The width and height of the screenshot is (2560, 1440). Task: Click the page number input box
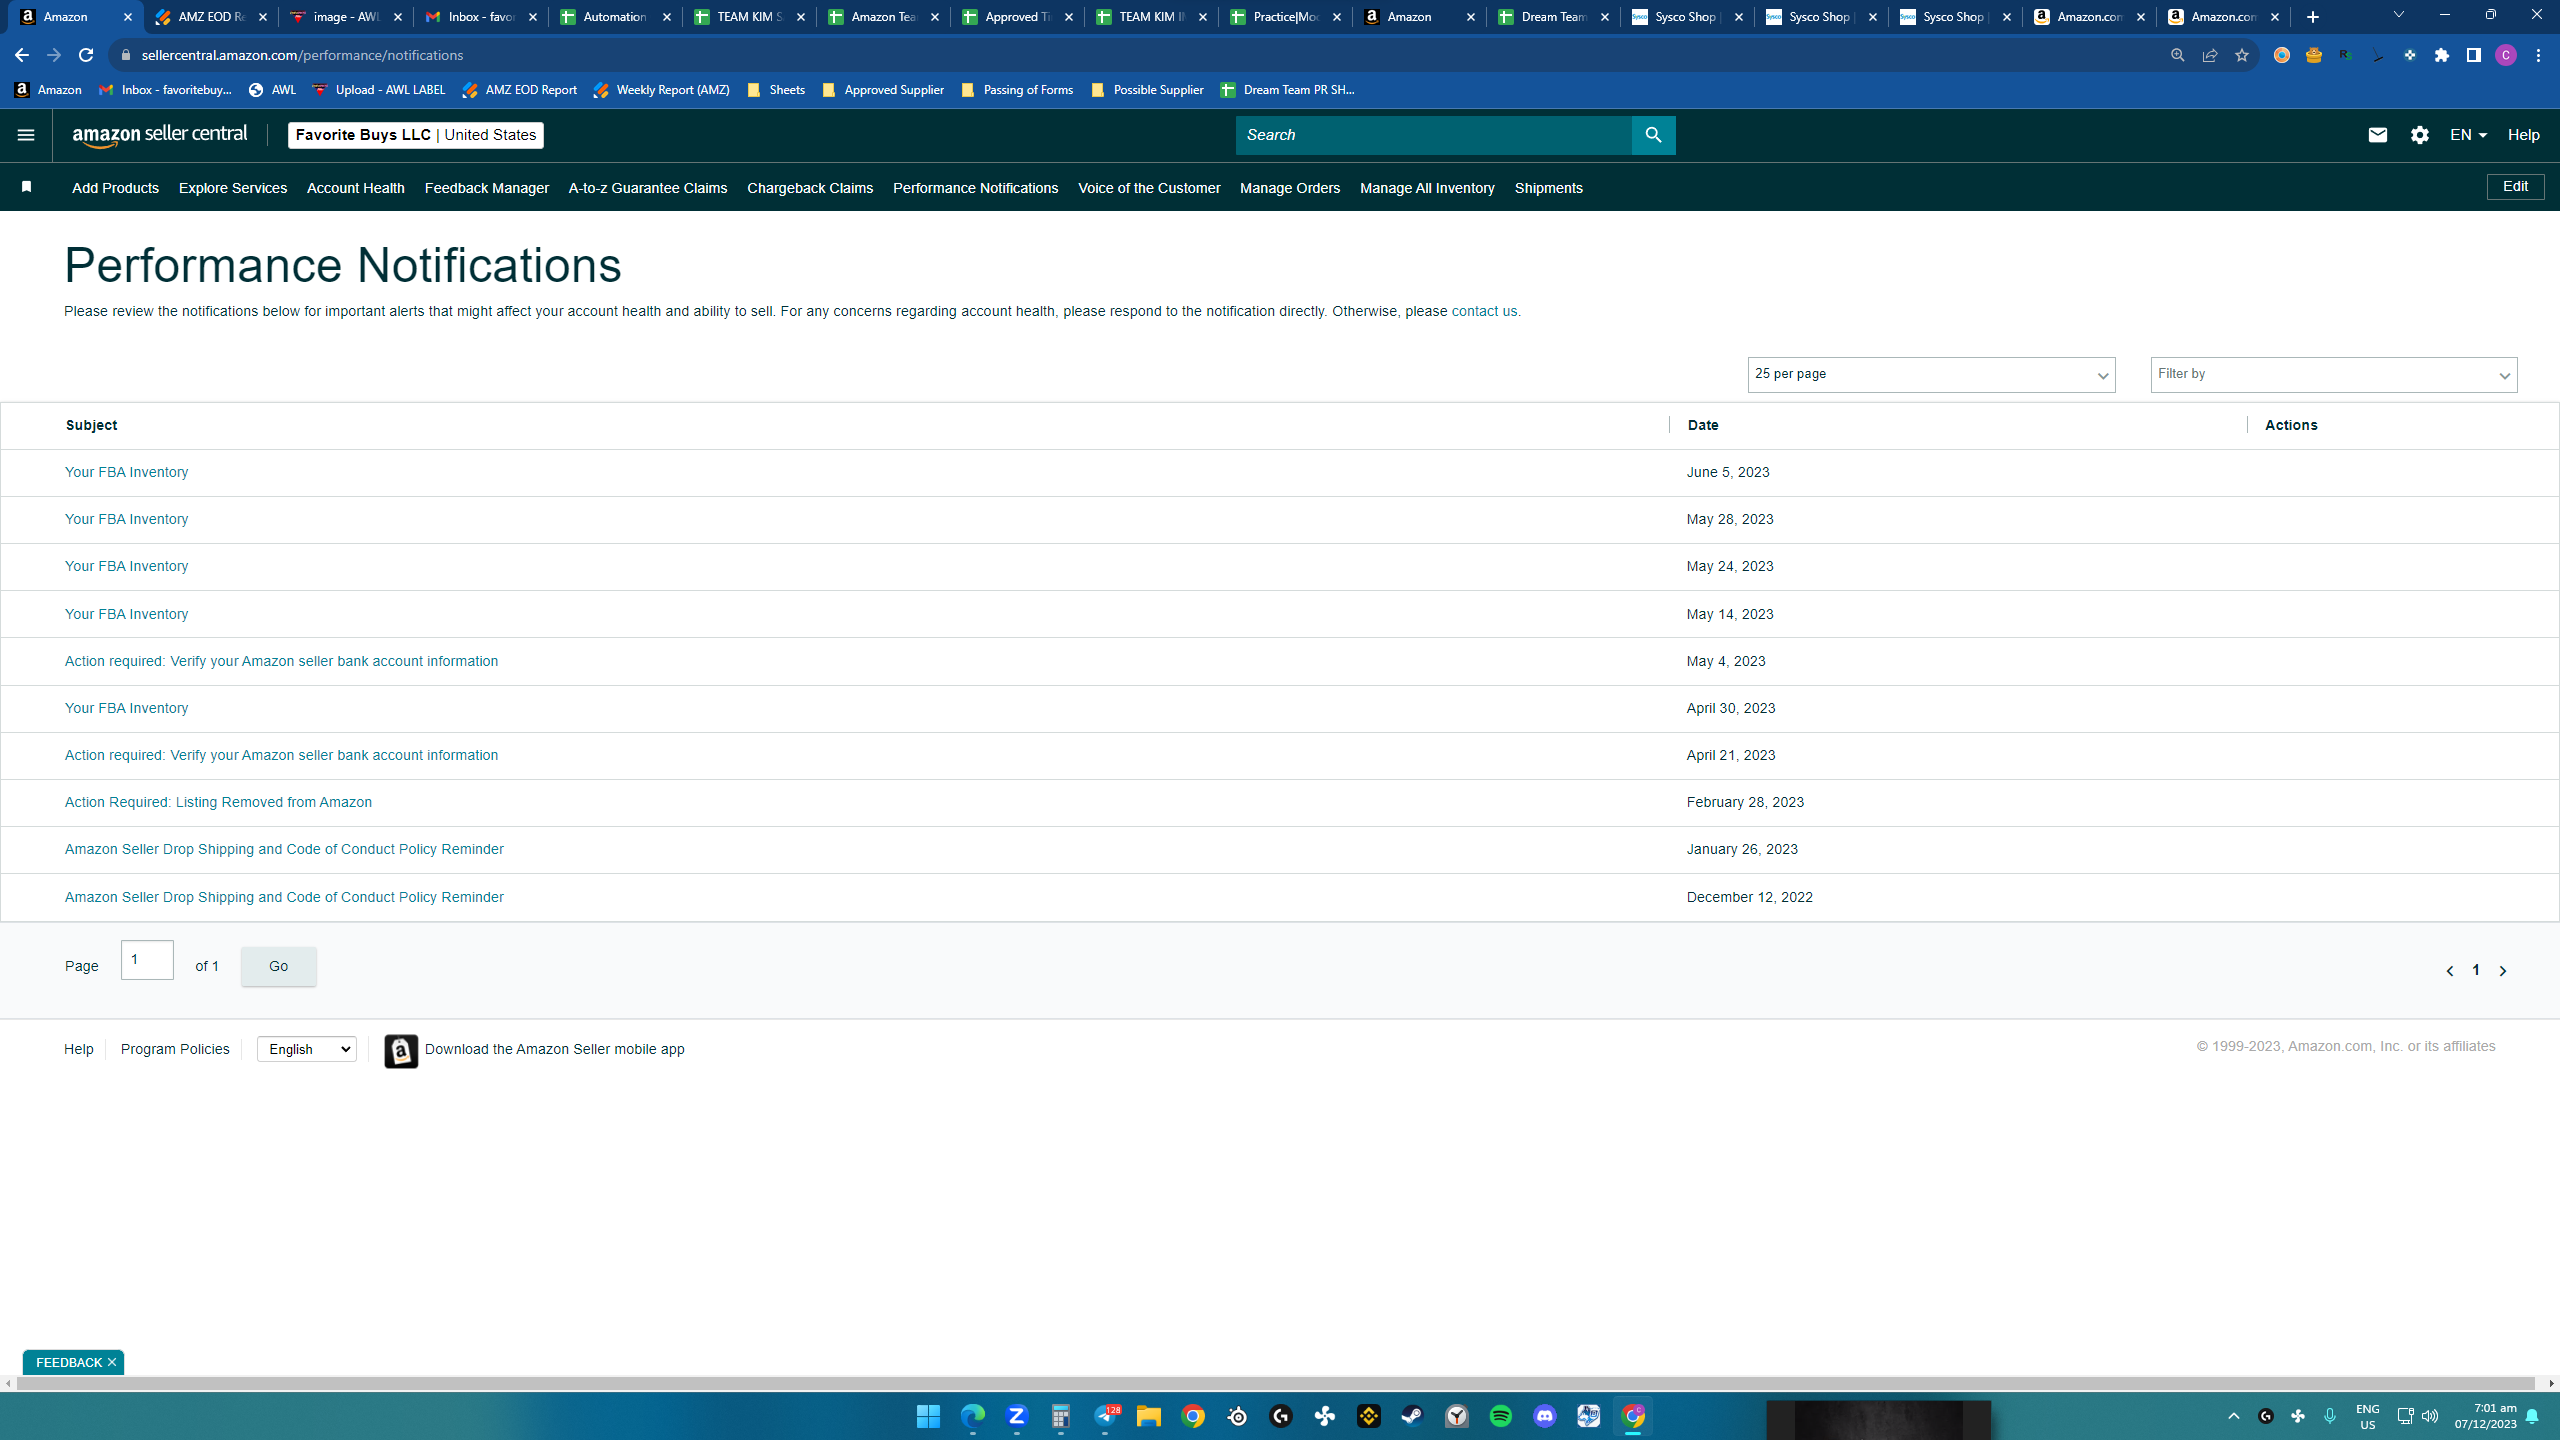[x=147, y=960]
